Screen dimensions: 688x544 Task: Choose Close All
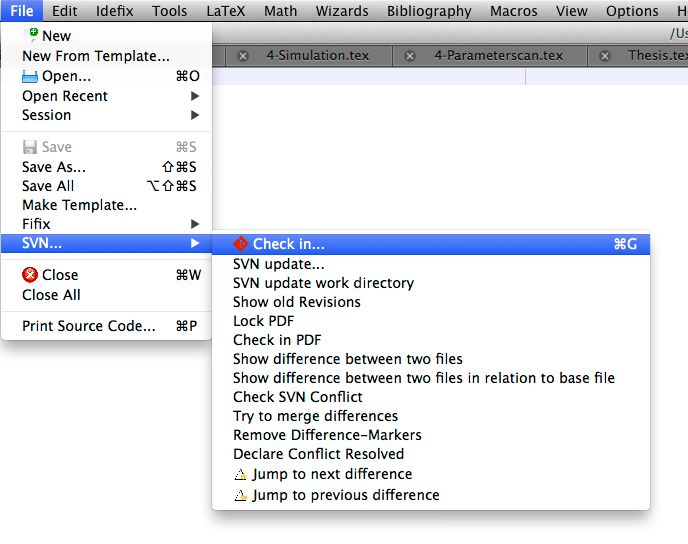point(106,295)
